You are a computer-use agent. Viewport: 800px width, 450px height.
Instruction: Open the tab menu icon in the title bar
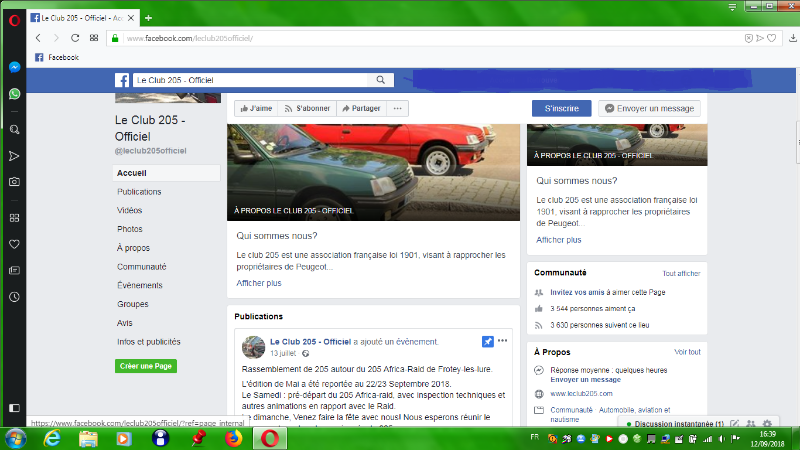point(732,7)
